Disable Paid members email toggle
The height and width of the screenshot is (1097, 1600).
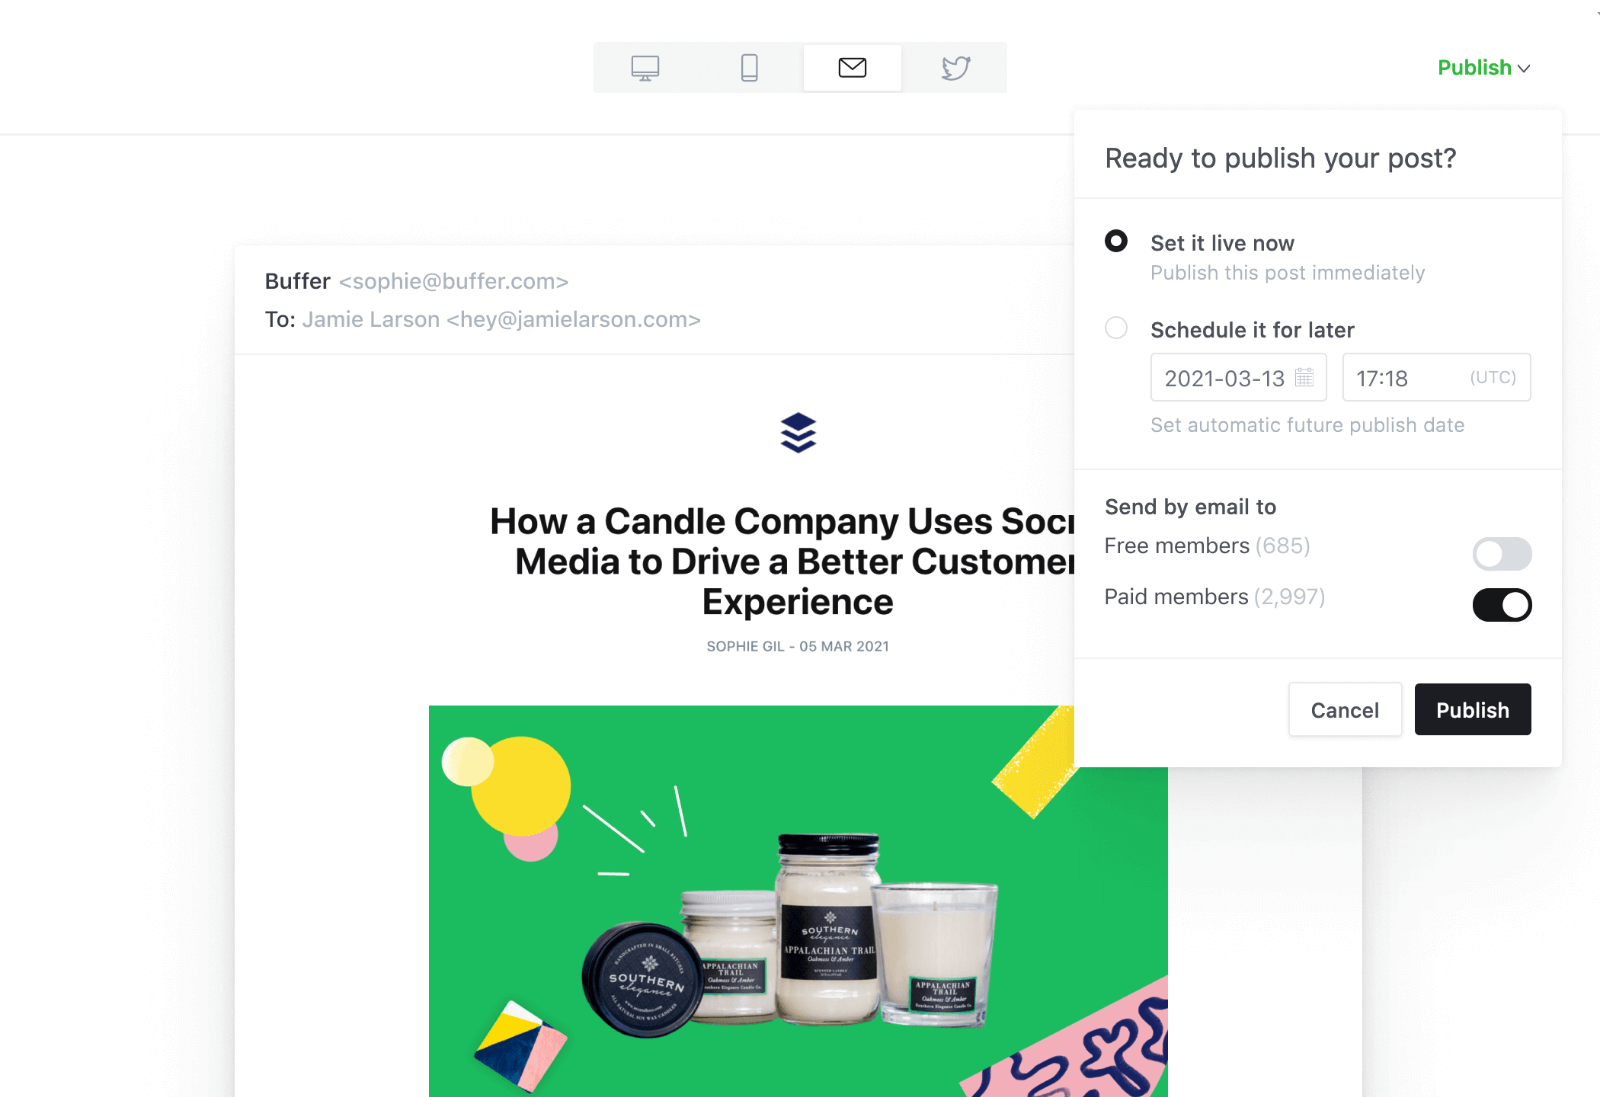[1502, 605]
